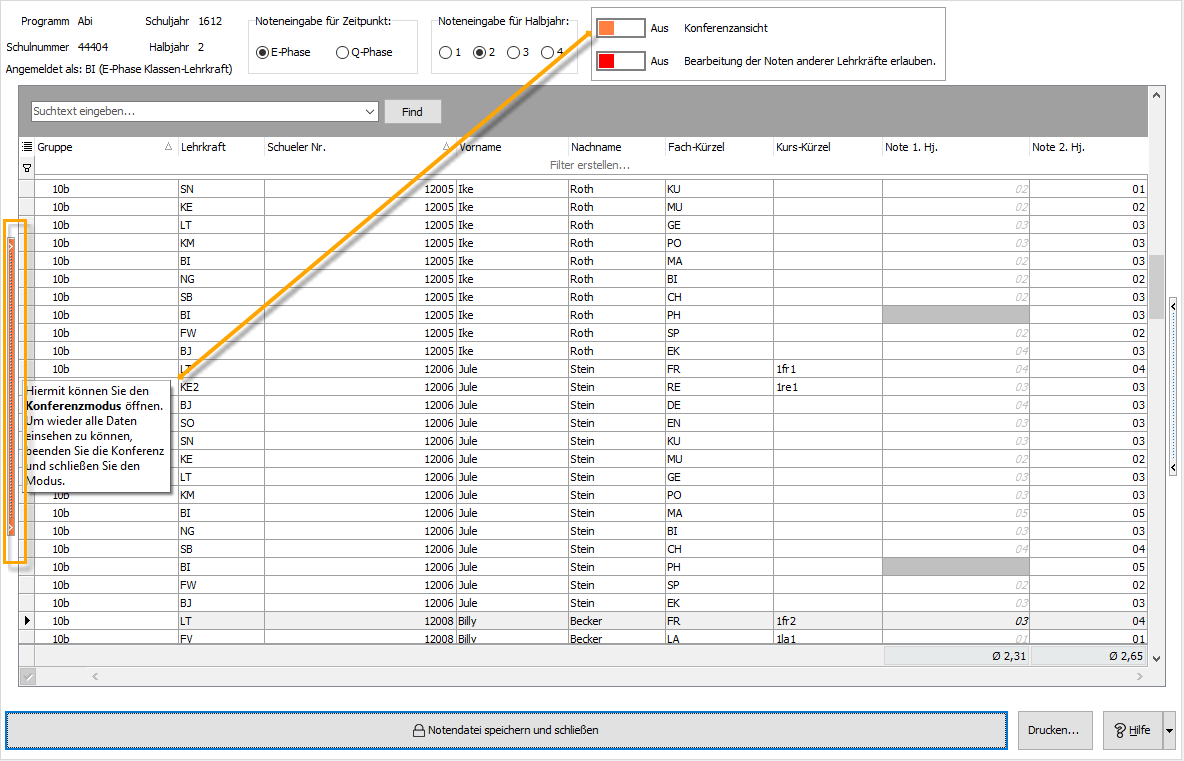Expand the right side panel top arrow
This screenshot has height=761, width=1184.
click(x=1173, y=306)
